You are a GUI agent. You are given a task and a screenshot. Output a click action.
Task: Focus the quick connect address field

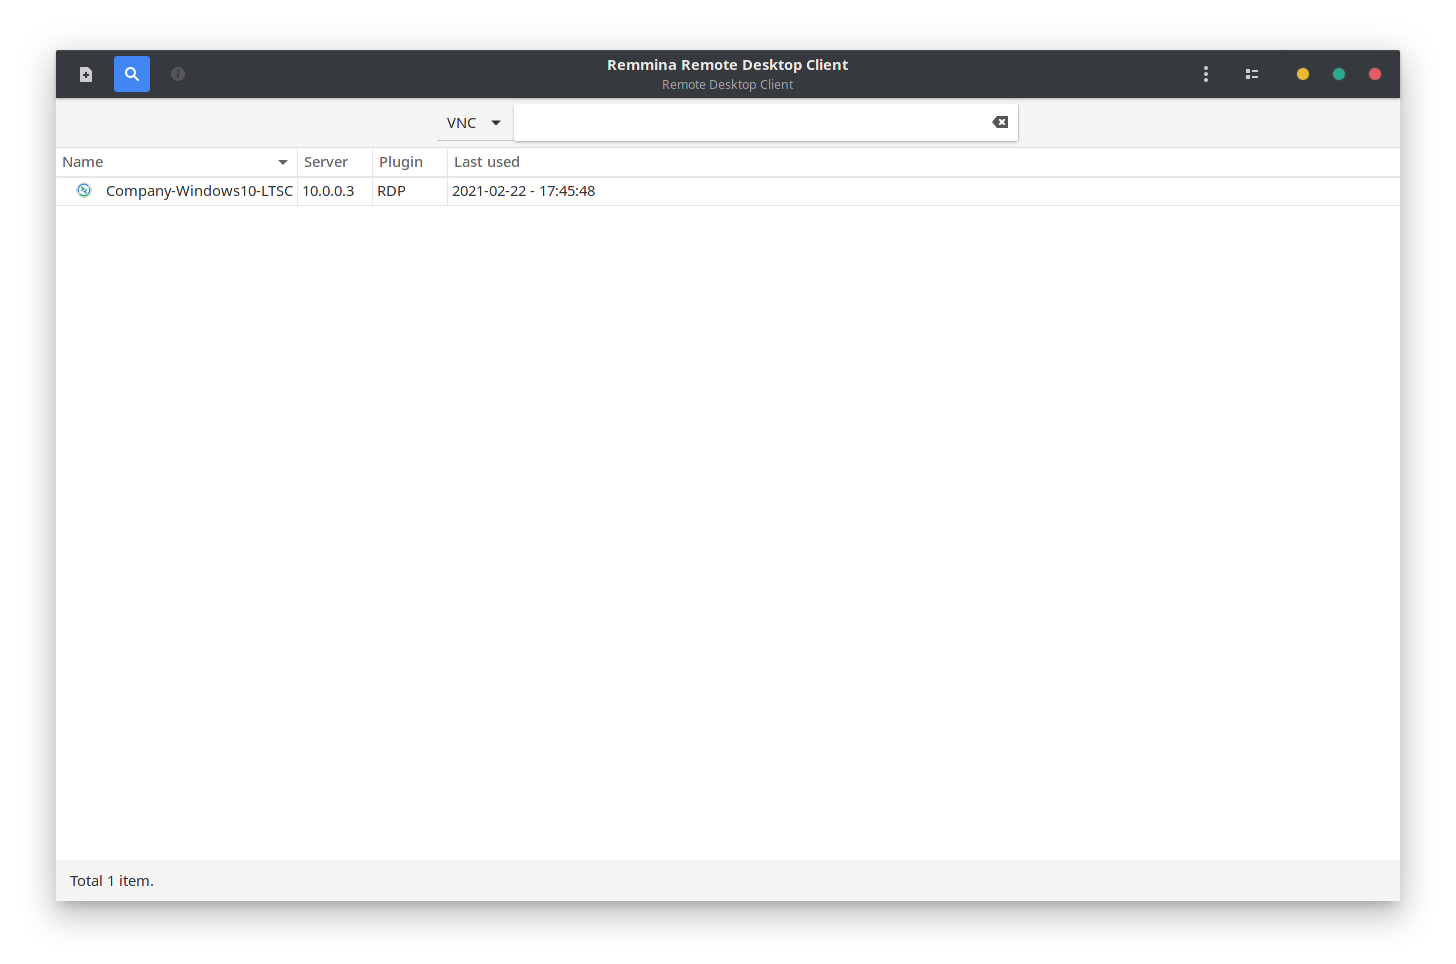(x=750, y=122)
